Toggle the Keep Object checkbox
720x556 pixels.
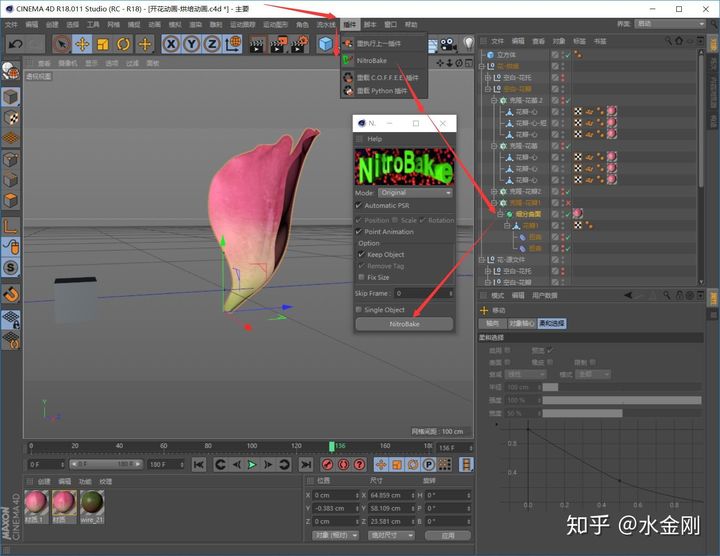pyautogui.click(x=361, y=254)
